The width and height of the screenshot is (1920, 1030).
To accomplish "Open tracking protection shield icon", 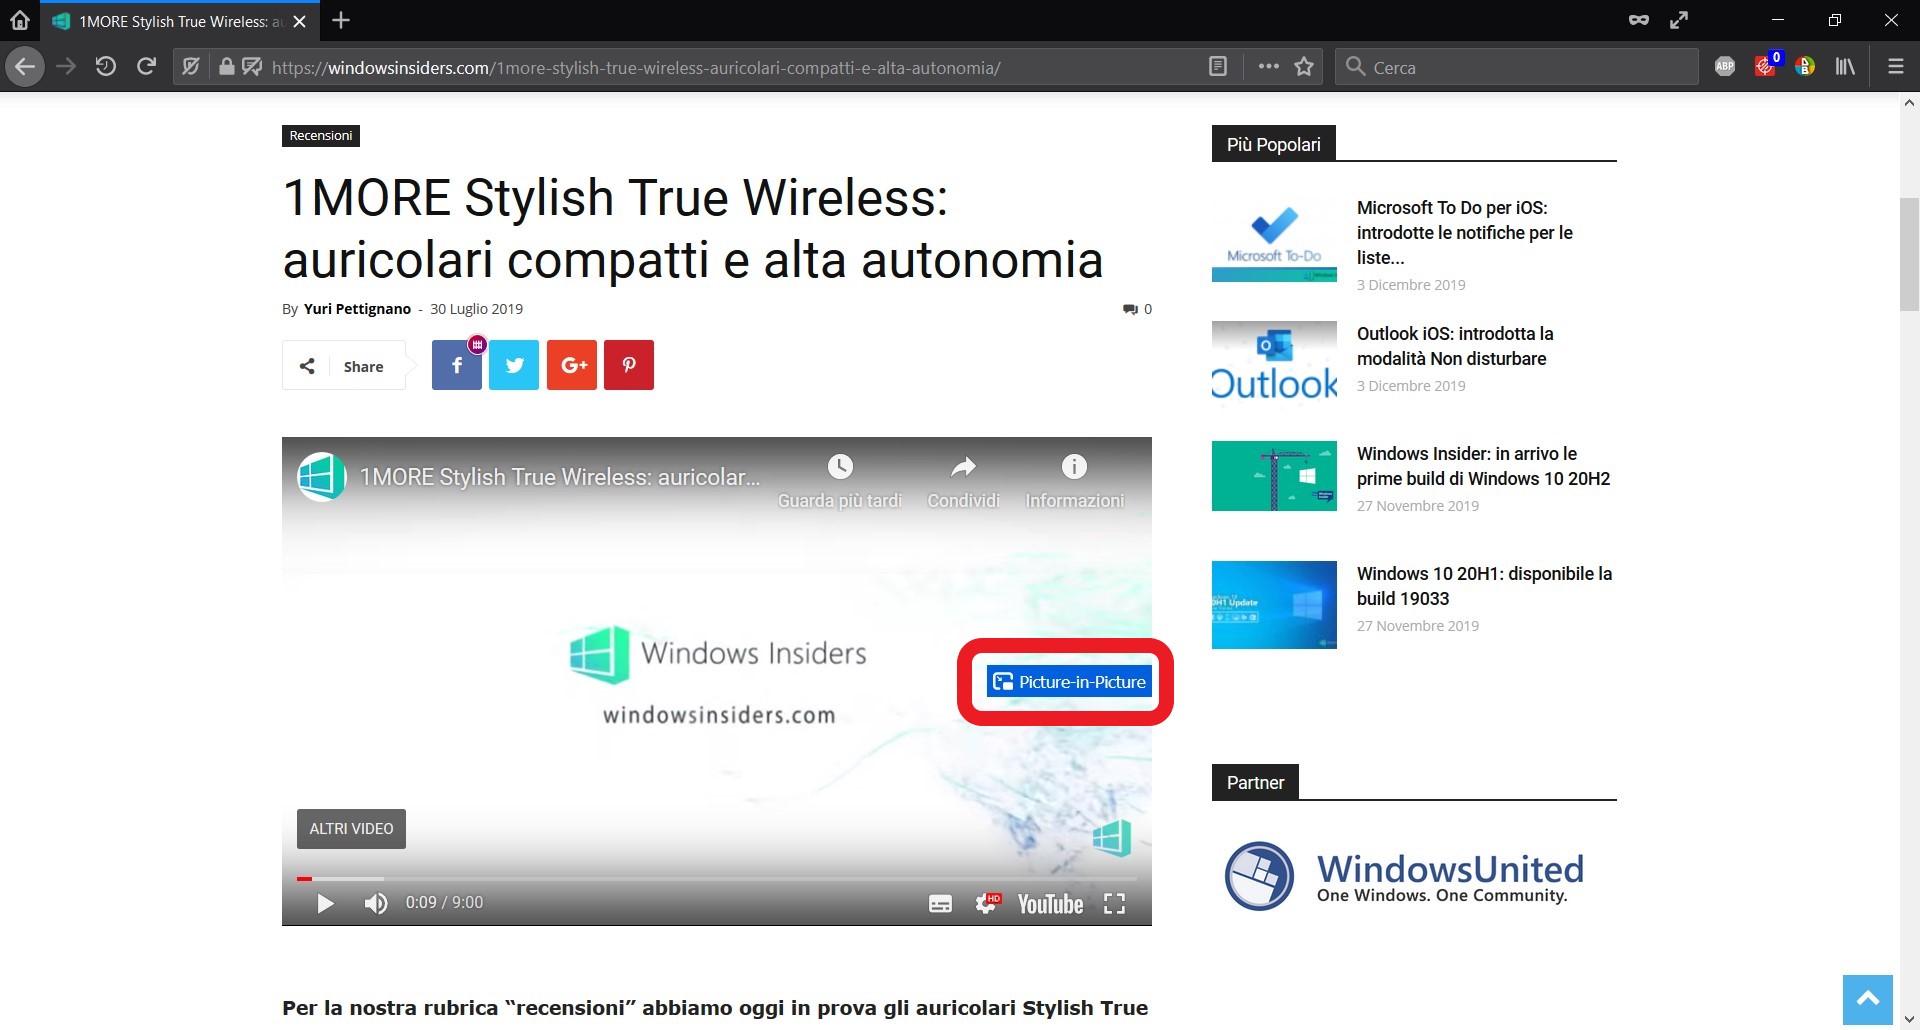I will 191,67.
